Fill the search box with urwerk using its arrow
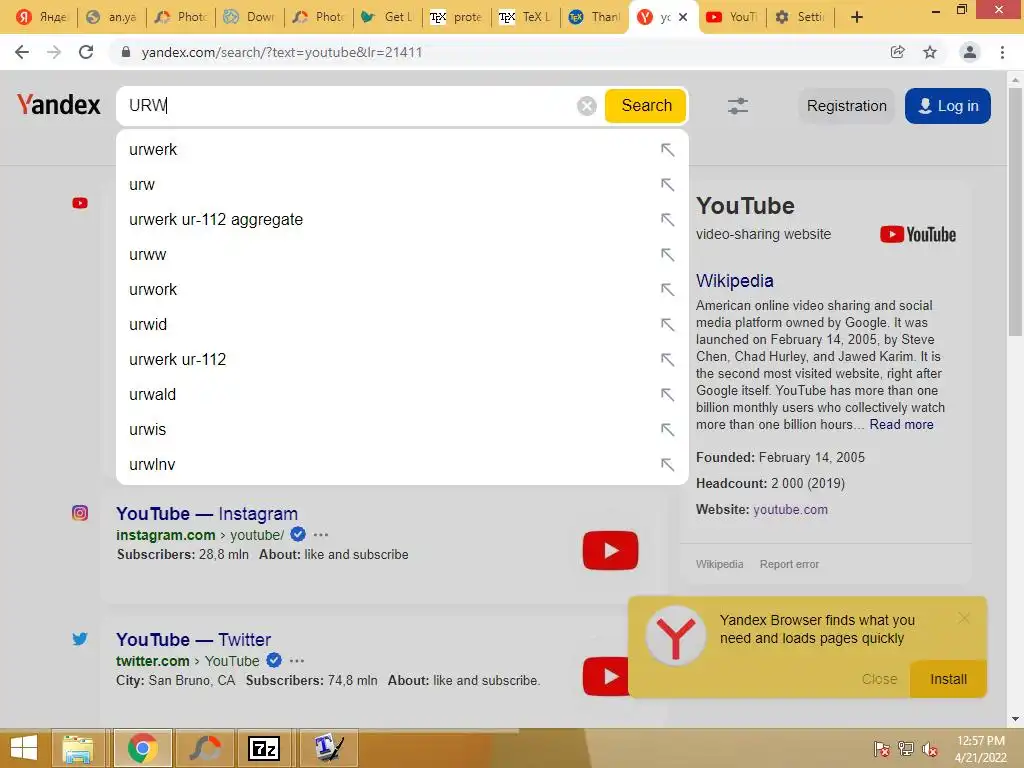Screen dimensions: 1024x768 point(667,150)
